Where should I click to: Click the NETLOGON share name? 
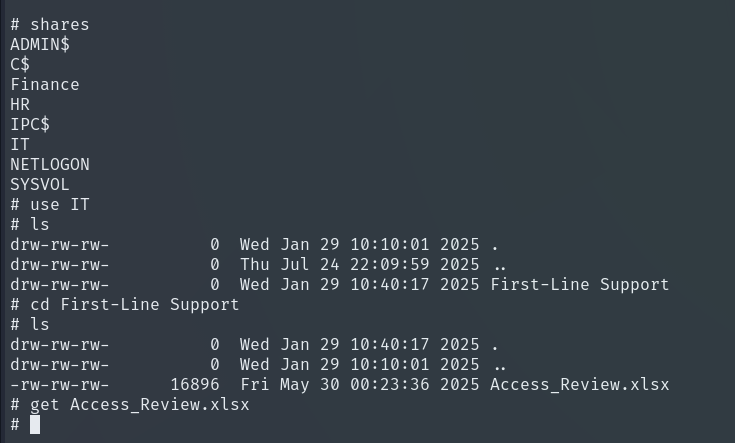[50, 164]
